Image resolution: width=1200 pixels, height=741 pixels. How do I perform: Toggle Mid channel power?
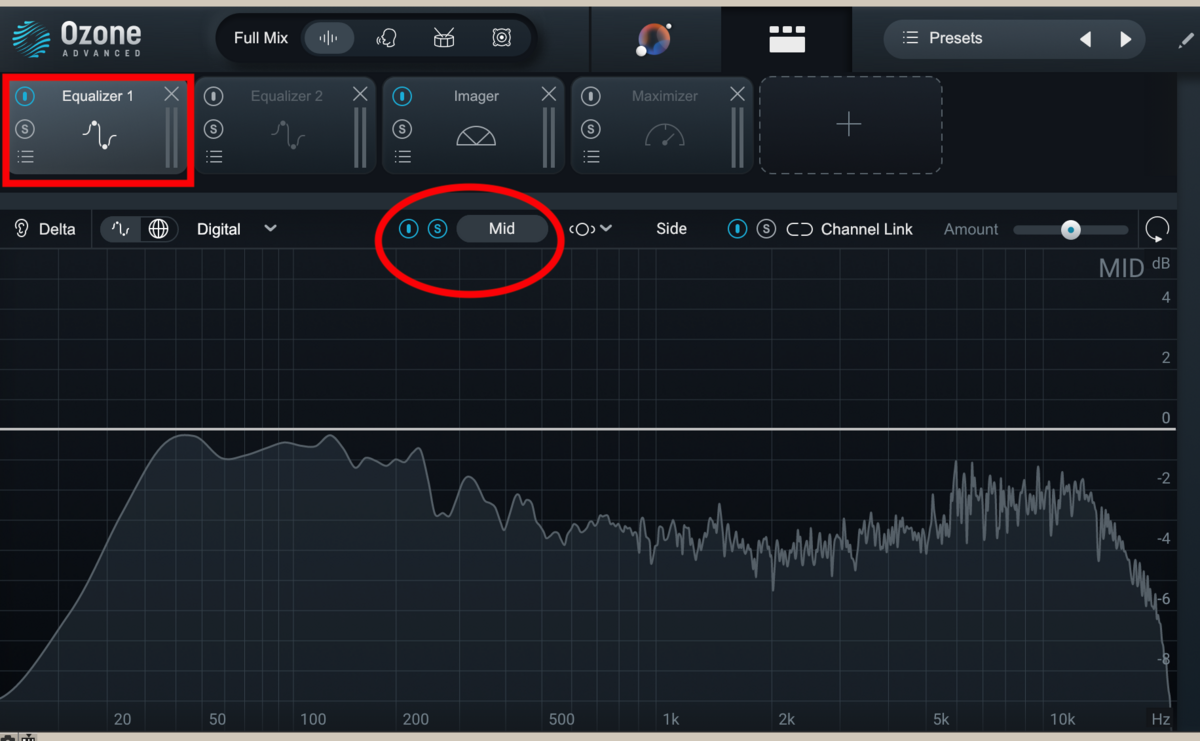point(409,229)
